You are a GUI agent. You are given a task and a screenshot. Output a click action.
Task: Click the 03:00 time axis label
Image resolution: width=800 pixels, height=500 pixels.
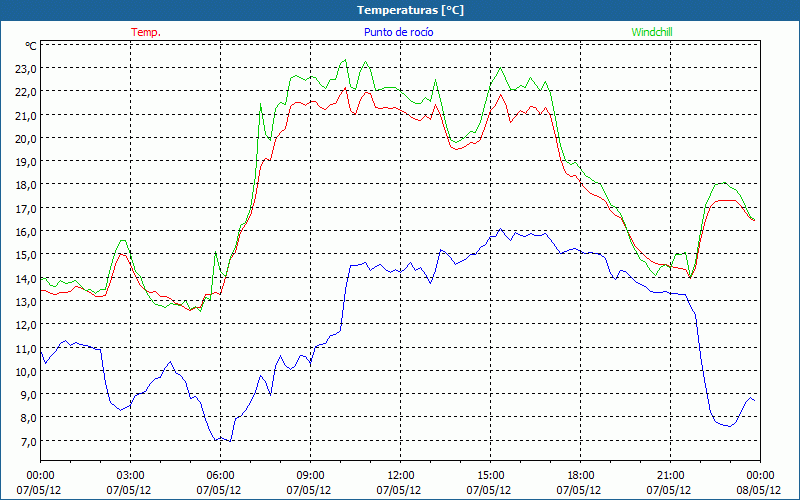[131, 476]
